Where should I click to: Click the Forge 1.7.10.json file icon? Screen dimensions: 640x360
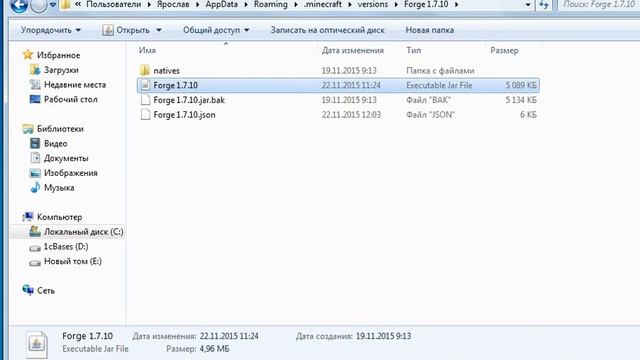pyautogui.click(x=145, y=114)
